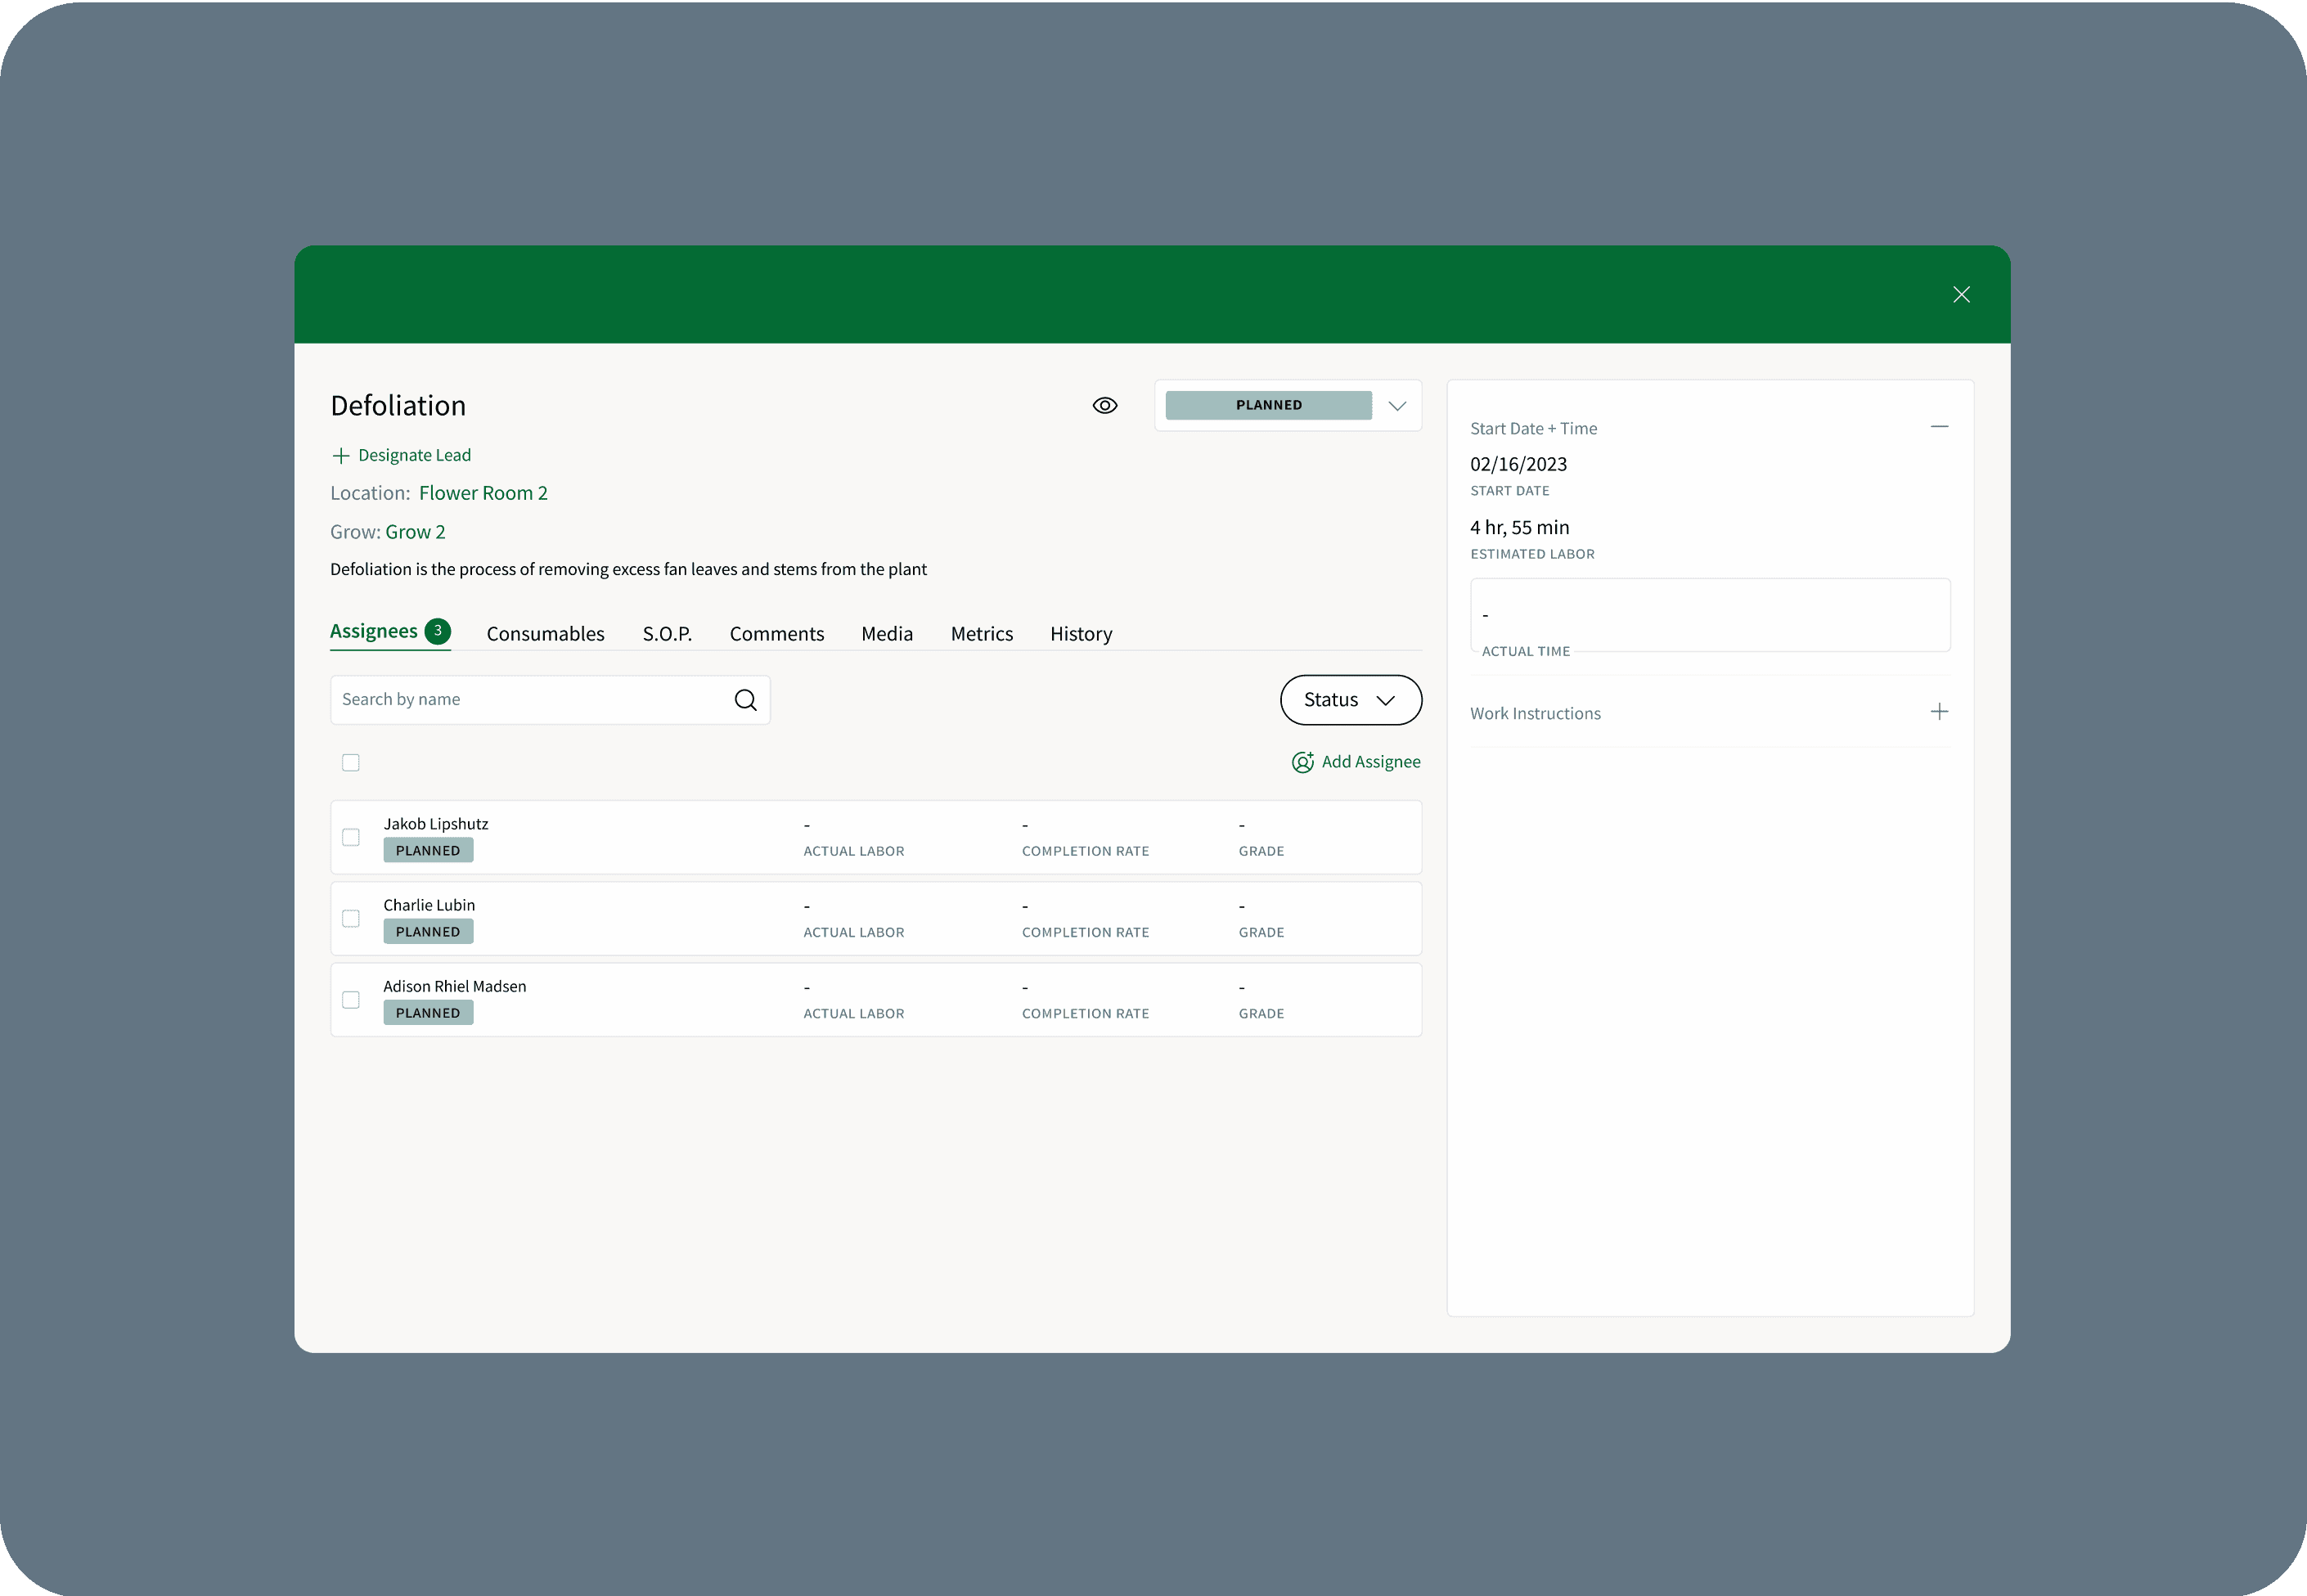Expand the Work Instructions section
2307x1596 pixels.
pyautogui.click(x=1939, y=712)
